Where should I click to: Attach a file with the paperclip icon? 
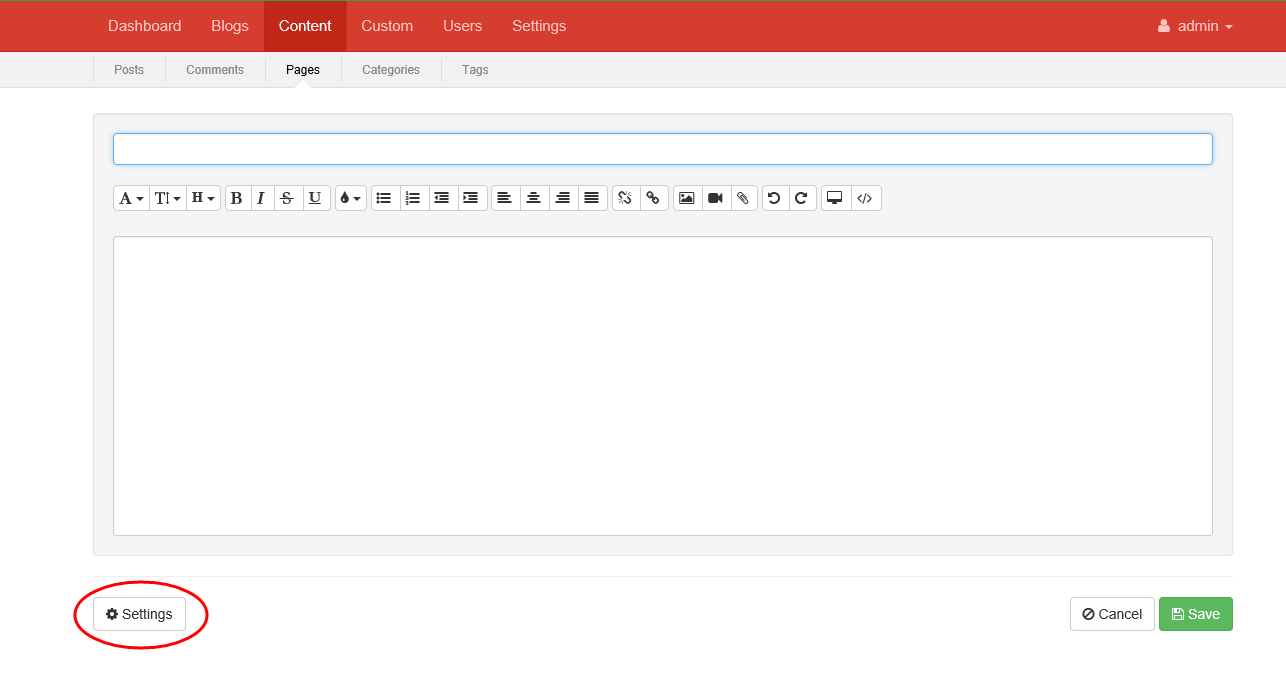pos(743,198)
